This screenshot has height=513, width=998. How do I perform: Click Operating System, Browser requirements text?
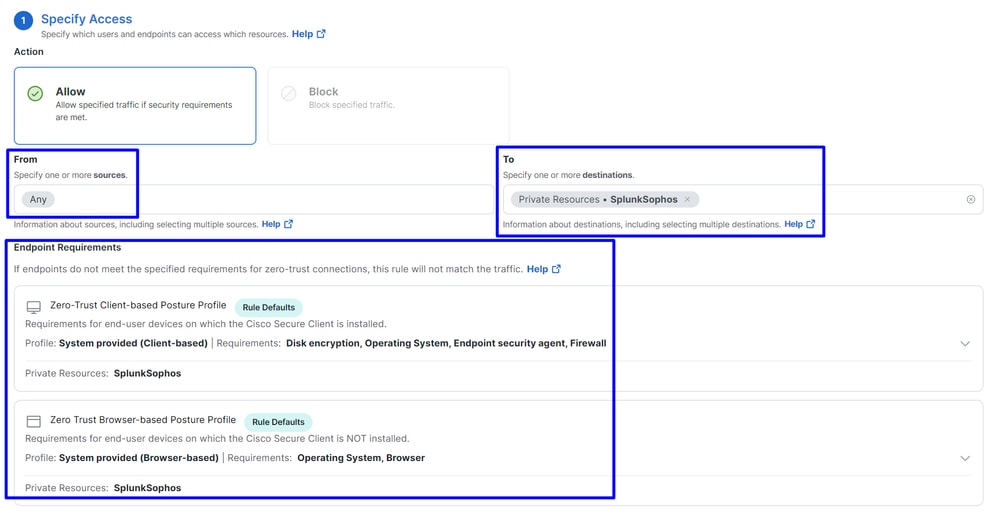tap(361, 458)
